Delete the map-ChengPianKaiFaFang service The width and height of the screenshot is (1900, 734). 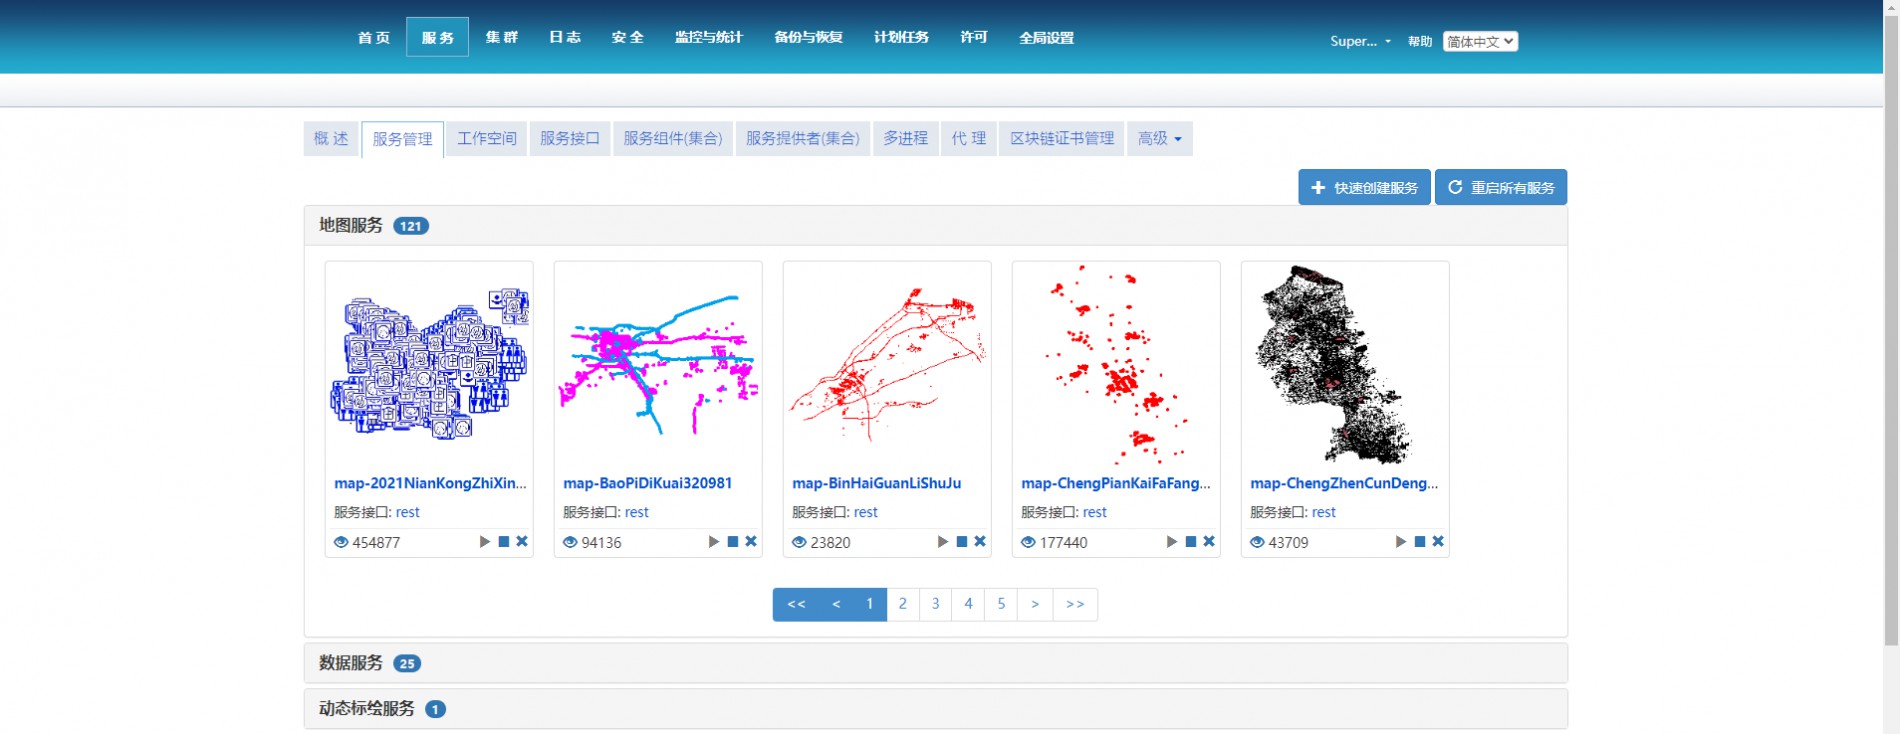coord(1209,542)
